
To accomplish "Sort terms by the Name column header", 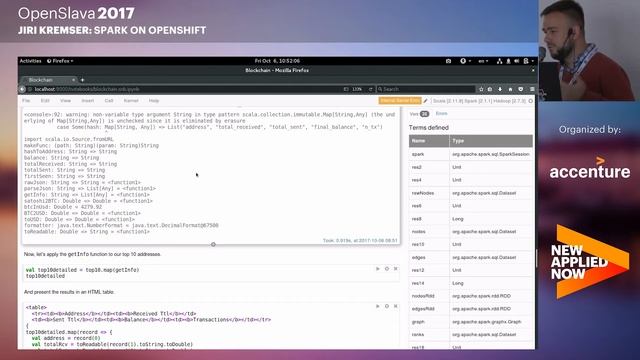I will click(429, 141).
